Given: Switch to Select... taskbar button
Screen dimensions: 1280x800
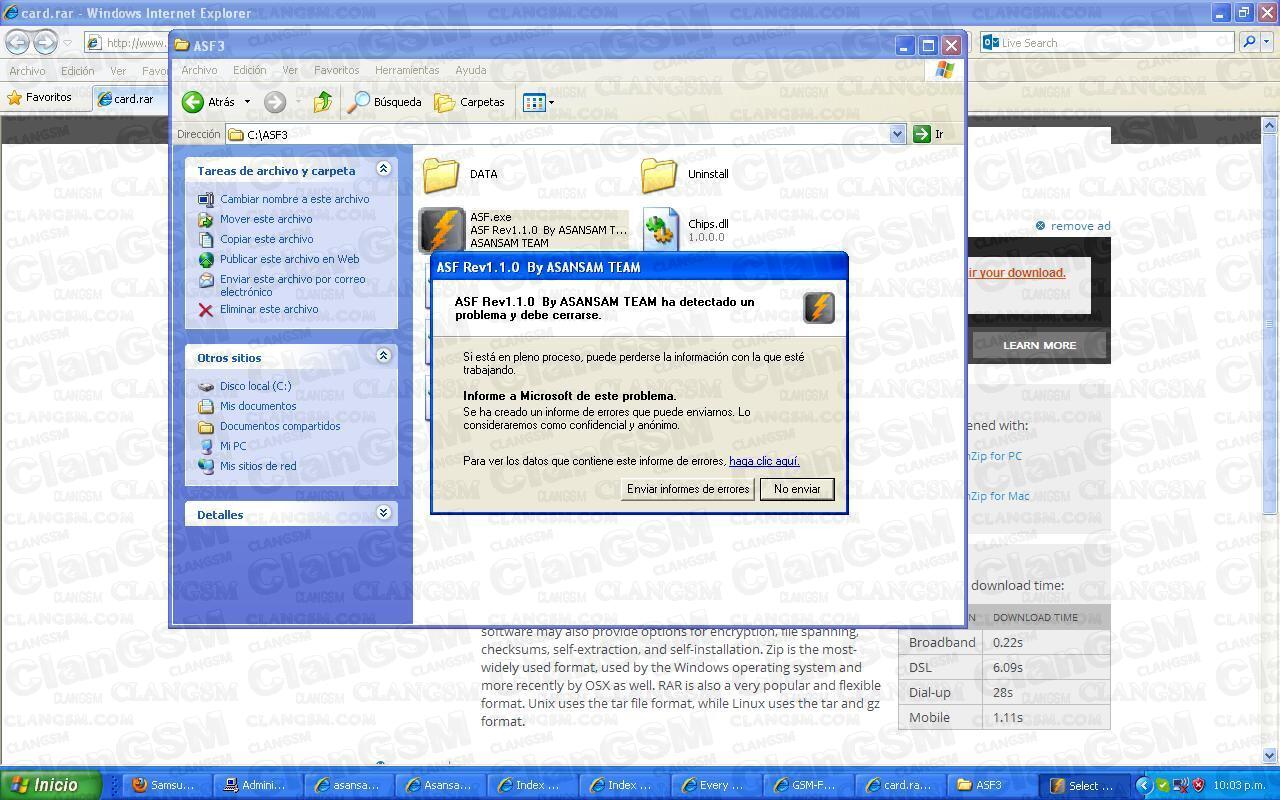Looking at the screenshot, I should pos(1084,785).
